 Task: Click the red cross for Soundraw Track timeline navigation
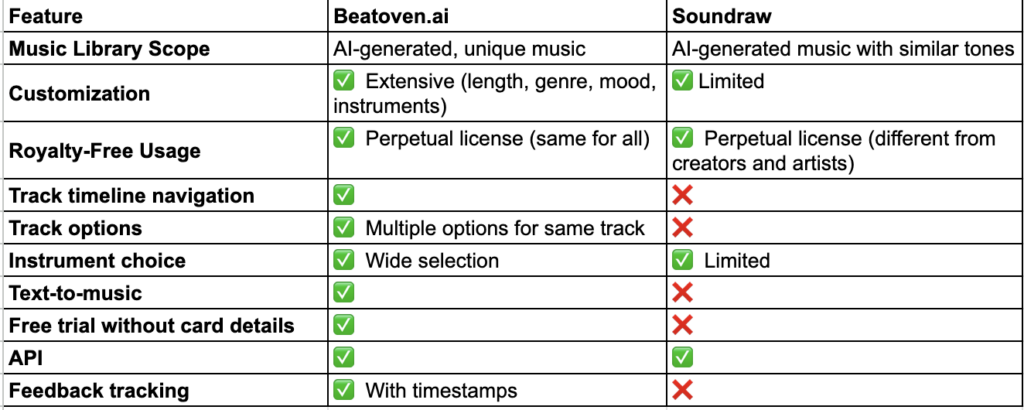click(684, 196)
